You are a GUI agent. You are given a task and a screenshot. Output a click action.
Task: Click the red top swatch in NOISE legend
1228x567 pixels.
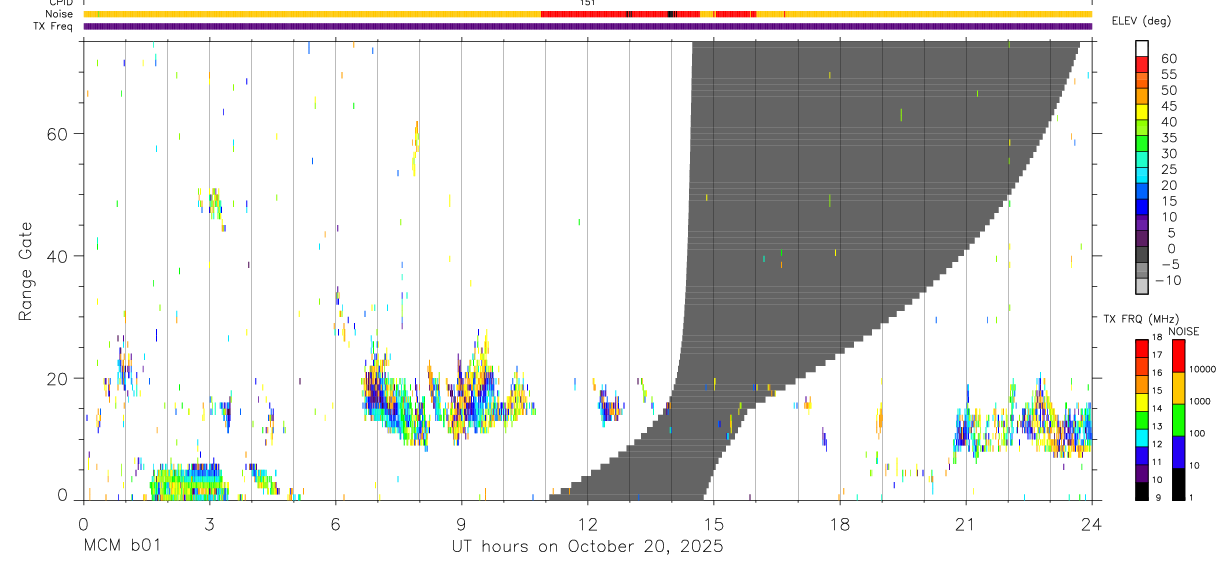(1178, 356)
